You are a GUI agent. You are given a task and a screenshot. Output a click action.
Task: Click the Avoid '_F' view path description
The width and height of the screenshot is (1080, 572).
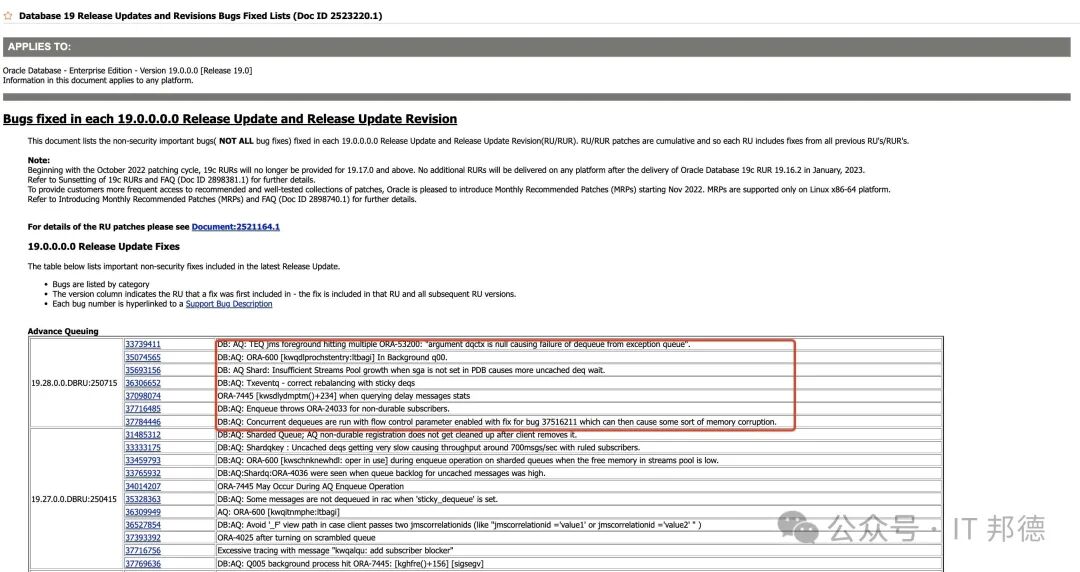click(x=459, y=525)
